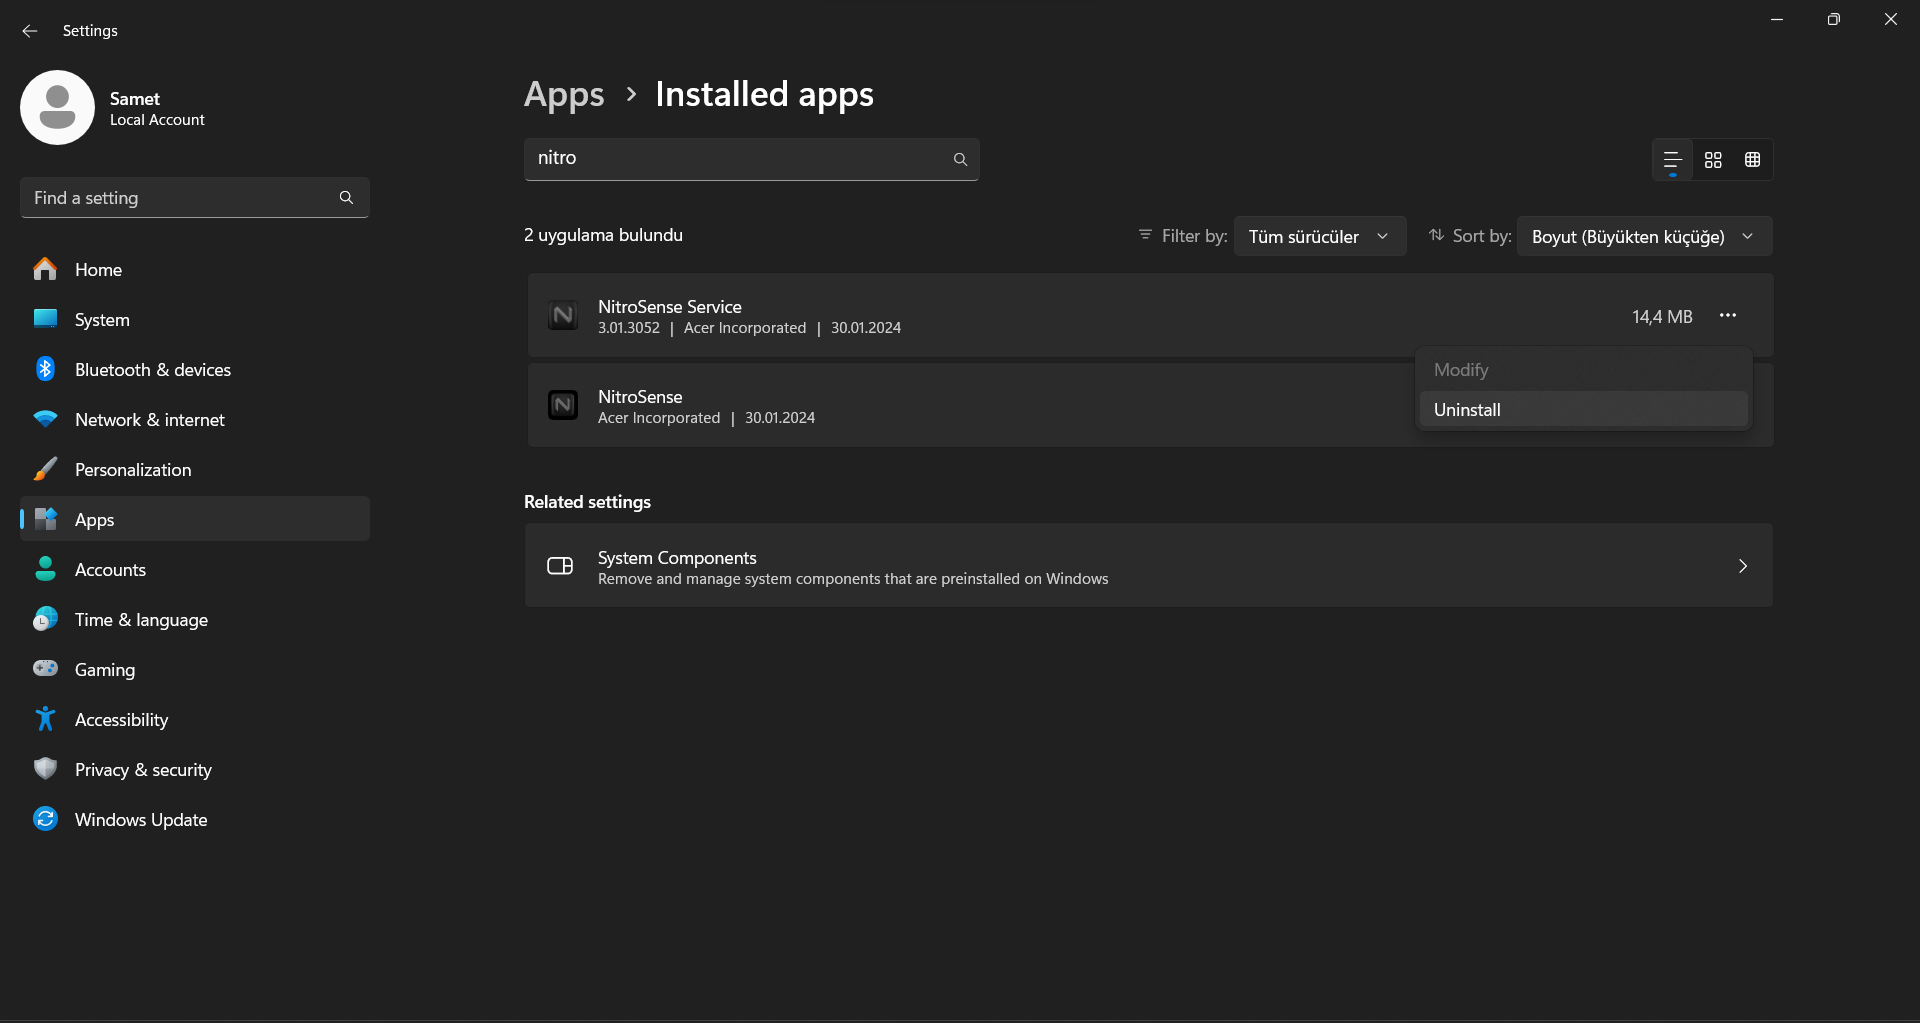
Task: Click the Samet local account profile
Action: coord(113,108)
